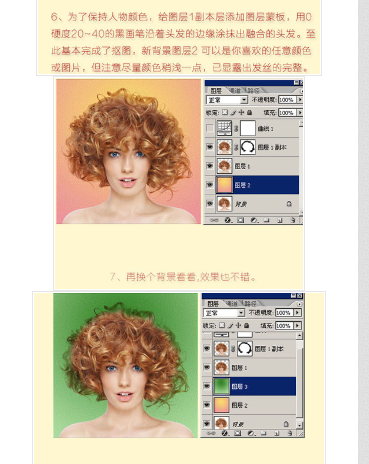The image size is (369, 464).
Task: Toggle transparent-pixels lock in panel with 图层 2 selected
Action: [x=225, y=113]
